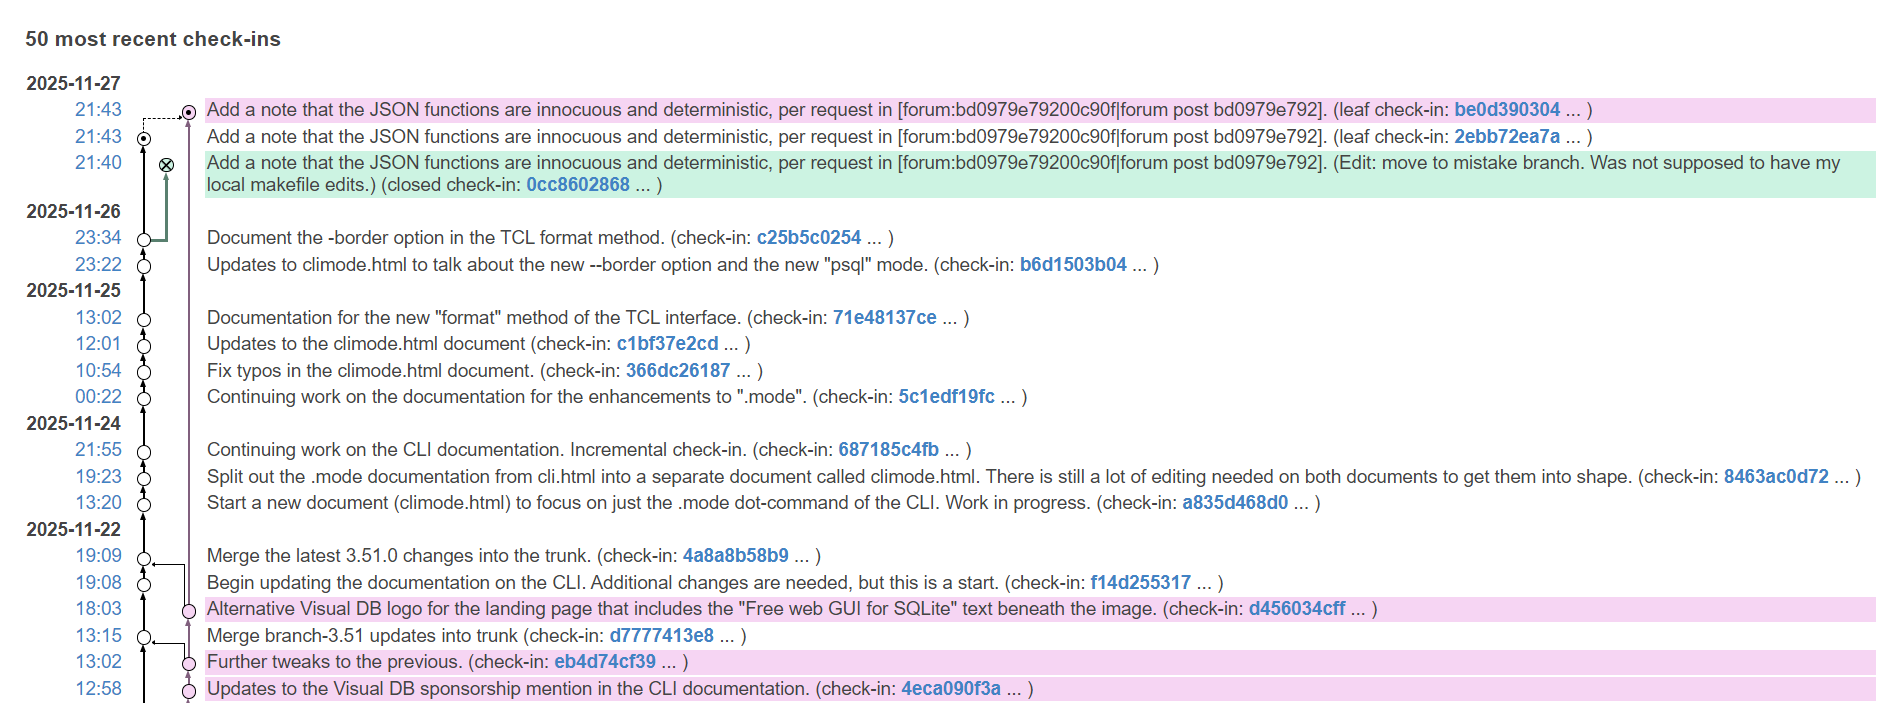Screen dimensions: 1894x703
Task: Open merge check-in 4a8a8b58b9
Action: 735,556
